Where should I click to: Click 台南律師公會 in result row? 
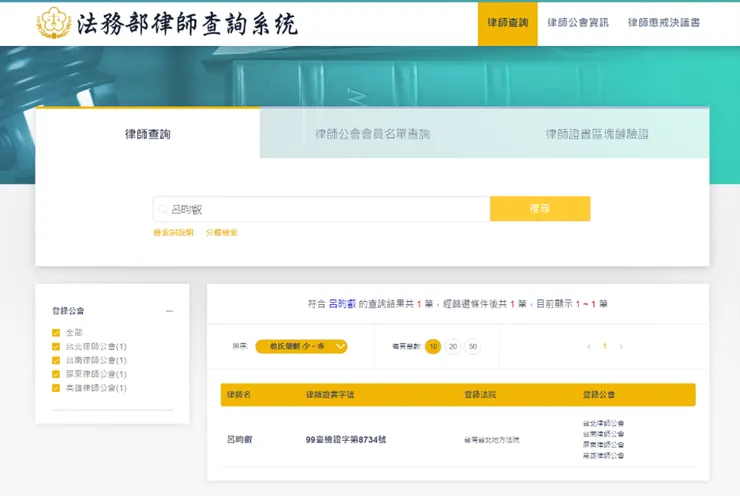(x=603, y=434)
